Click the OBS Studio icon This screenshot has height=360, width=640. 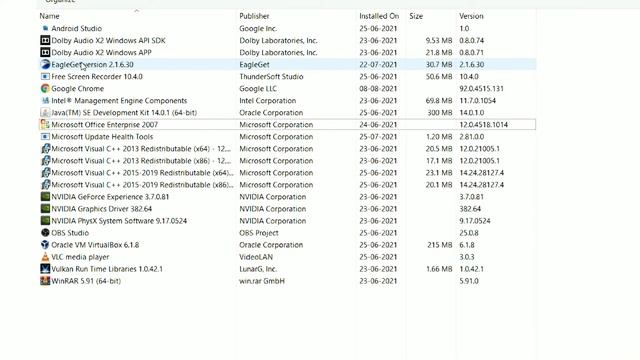point(45,233)
